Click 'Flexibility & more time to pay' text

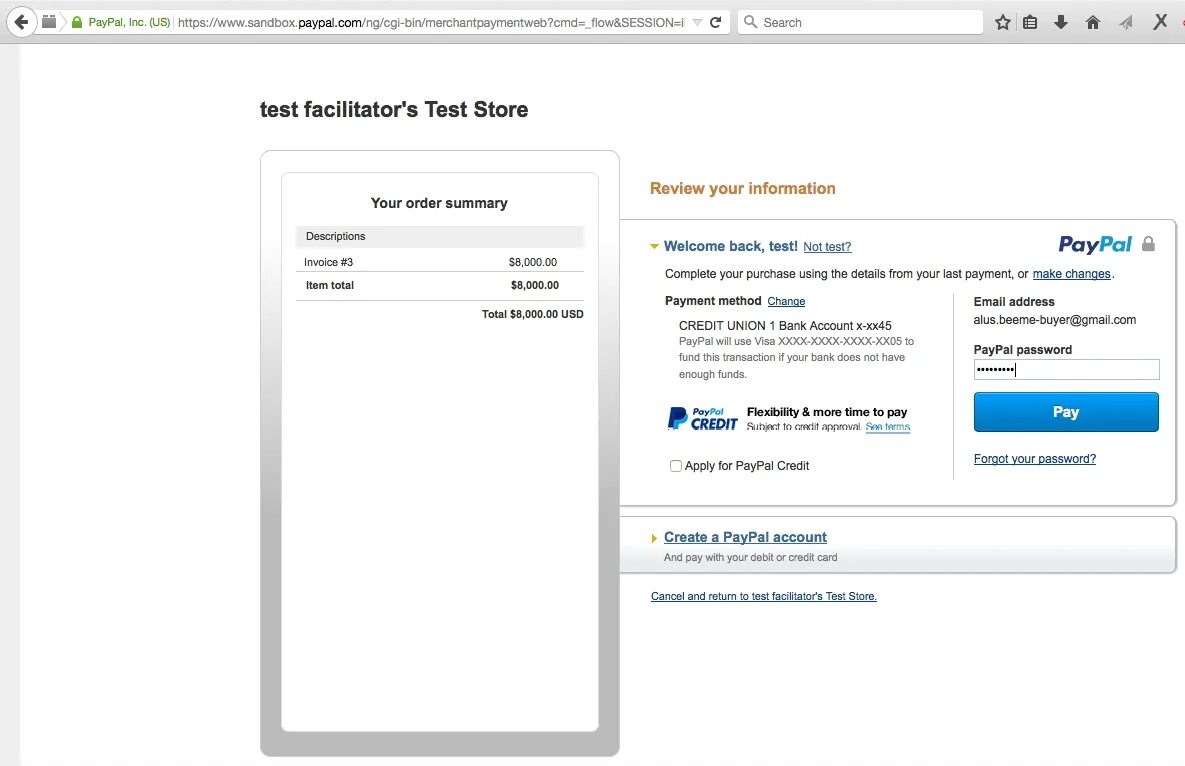[827, 412]
